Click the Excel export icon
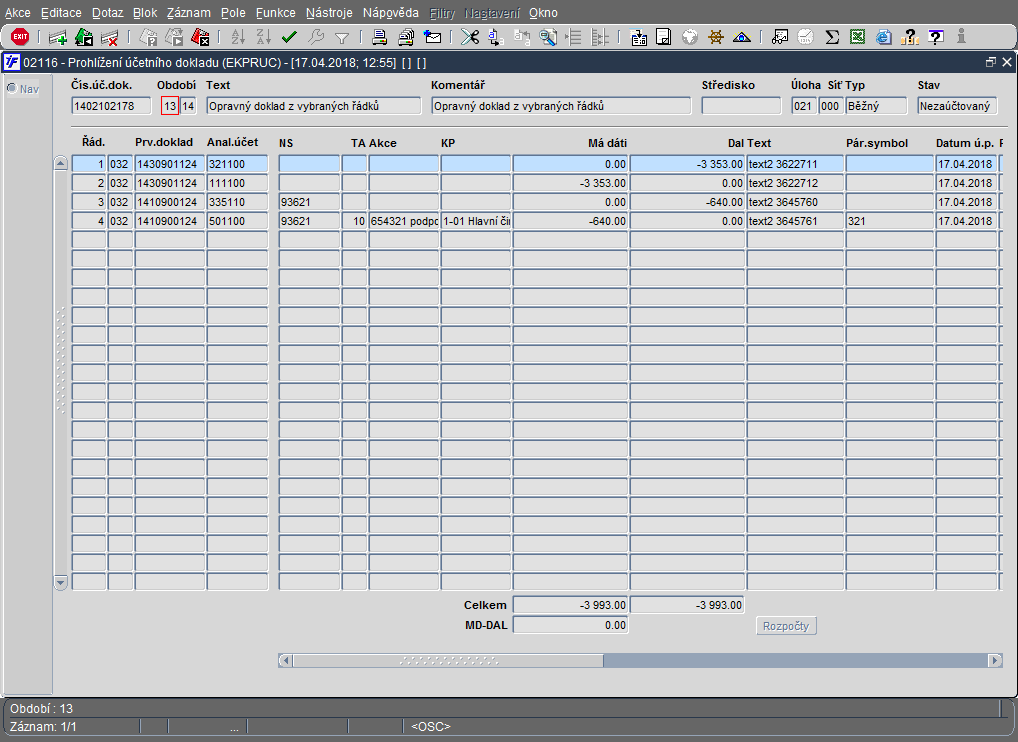The image size is (1018, 742). pos(857,38)
